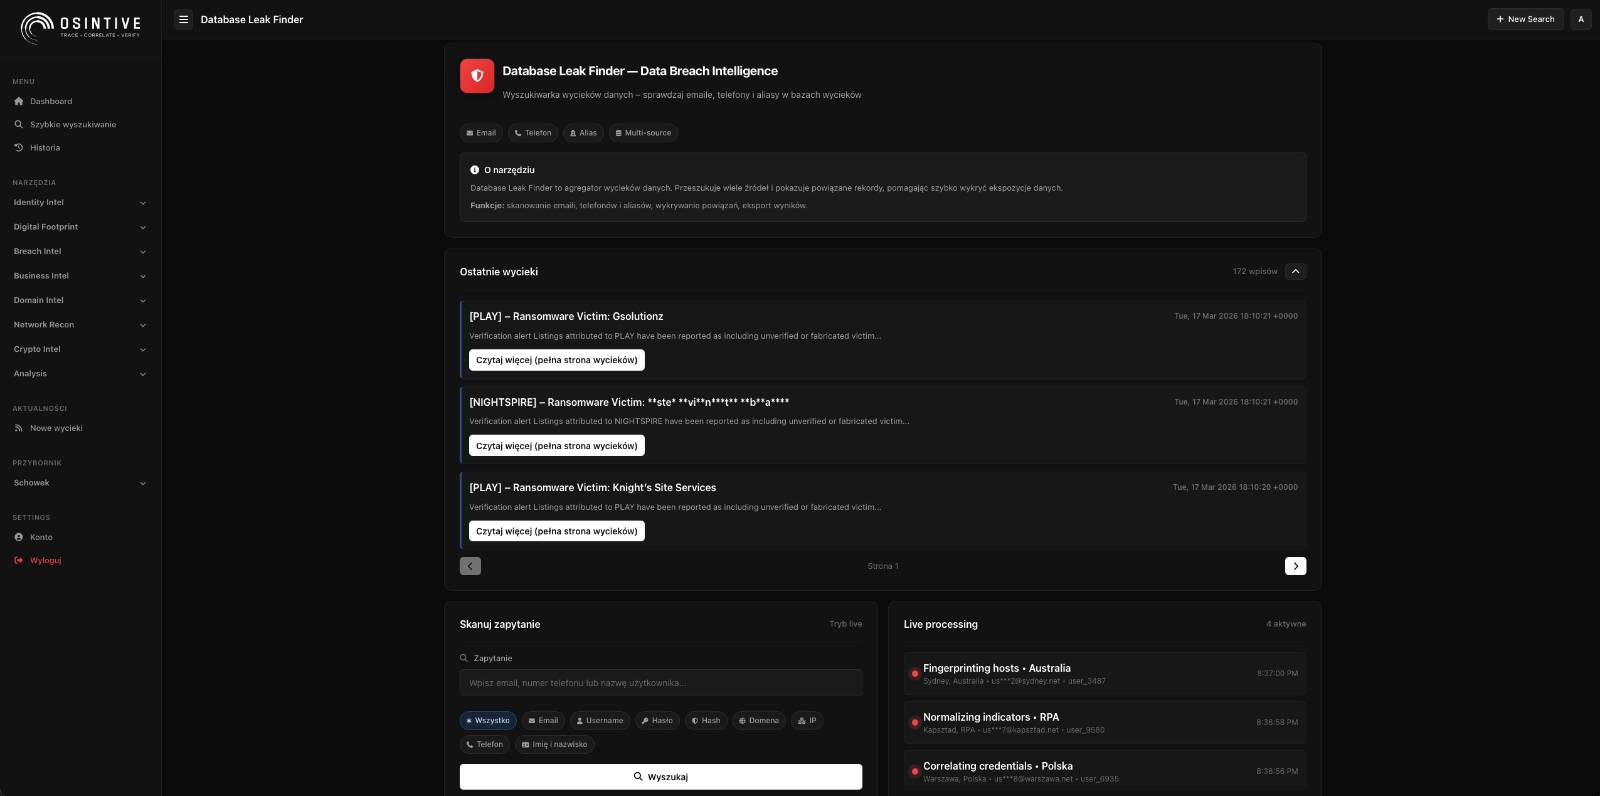Open Dashboard from the sidebar

pyautogui.click(x=80, y=101)
